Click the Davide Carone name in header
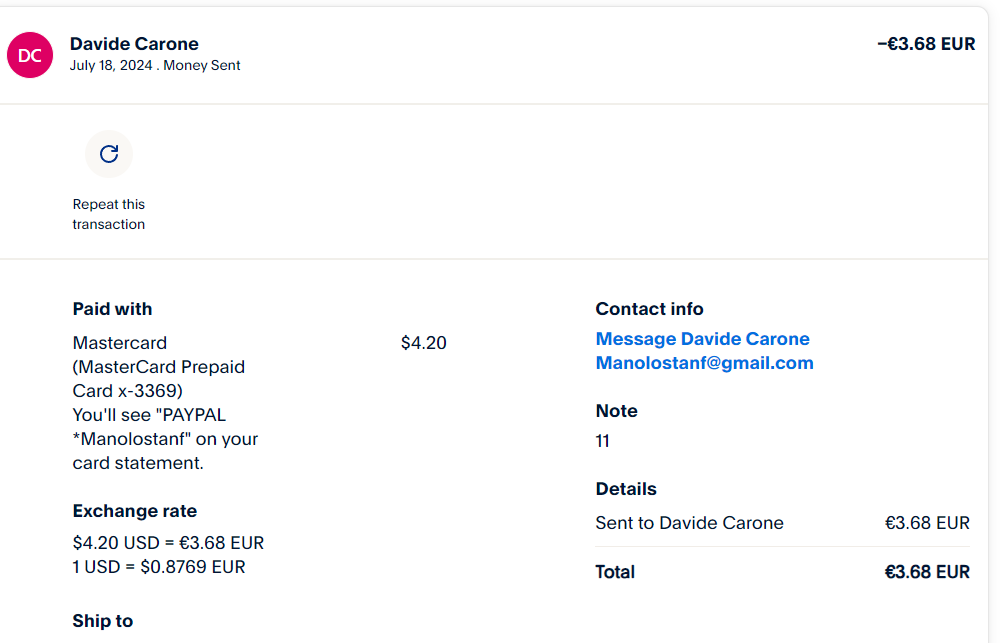This screenshot has height=643, width=1005. point(134,44)
